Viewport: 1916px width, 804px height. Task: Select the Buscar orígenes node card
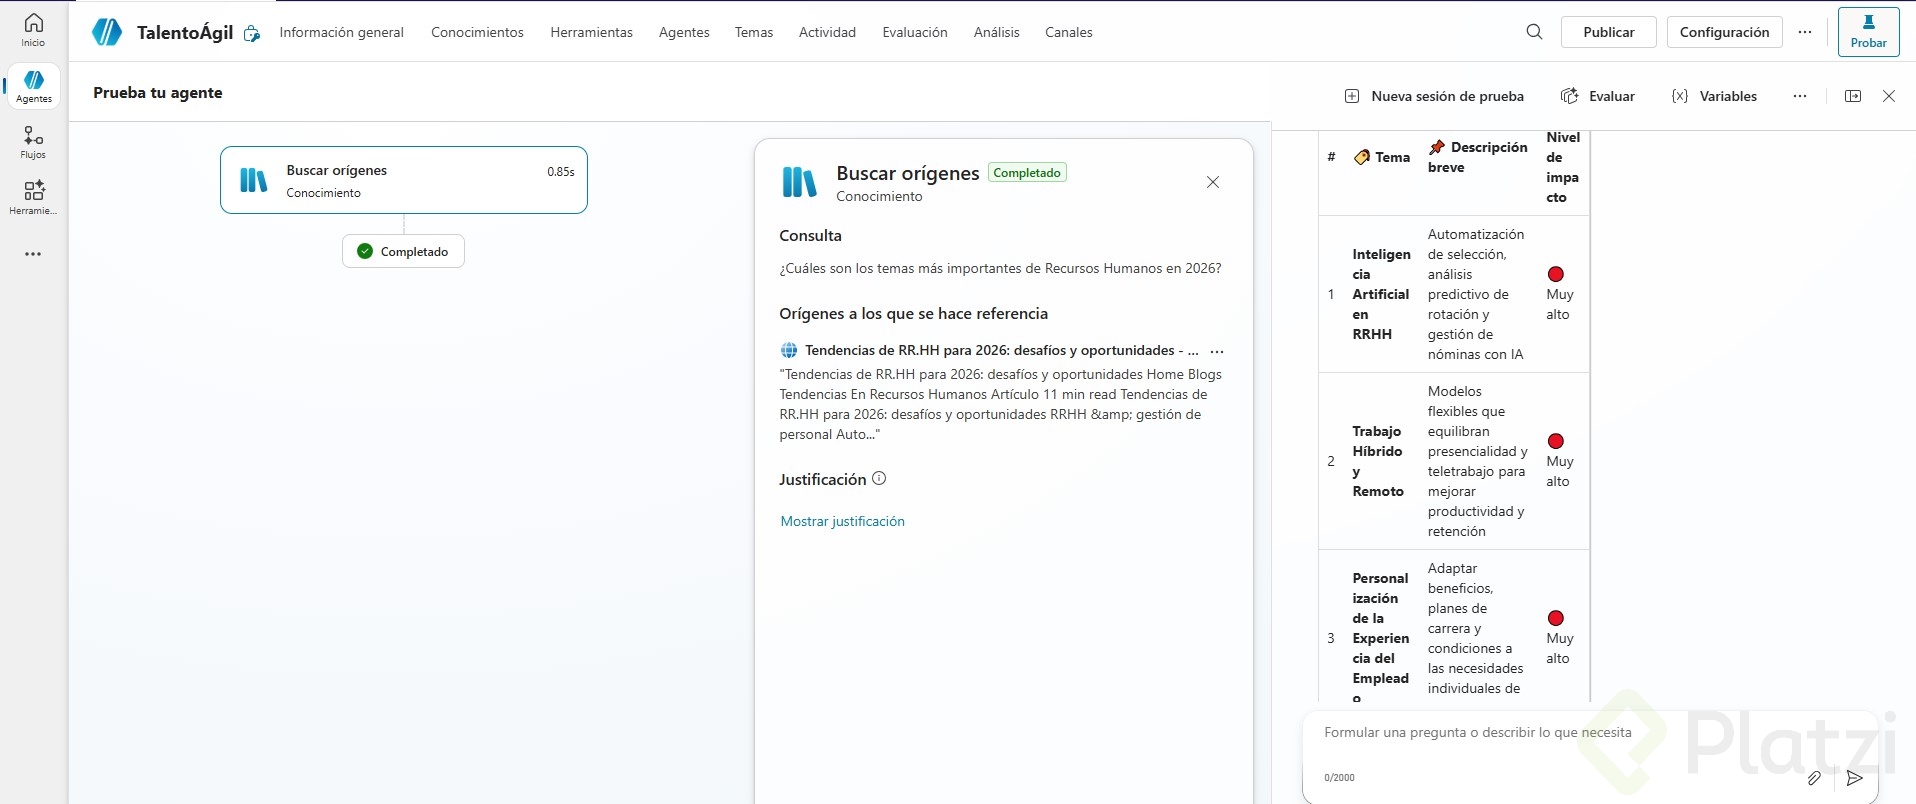(x=404, y=180)
